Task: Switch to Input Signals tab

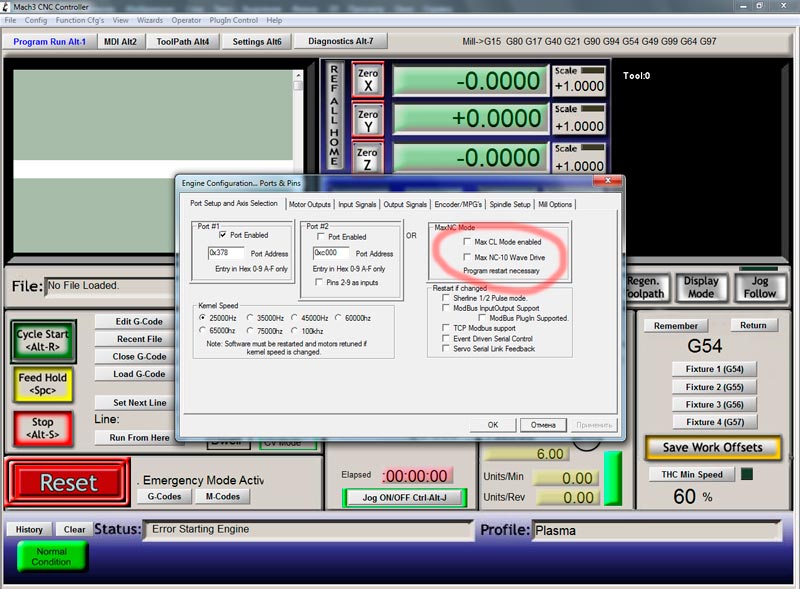Action: pyautogui.click(x=357, y=204)
